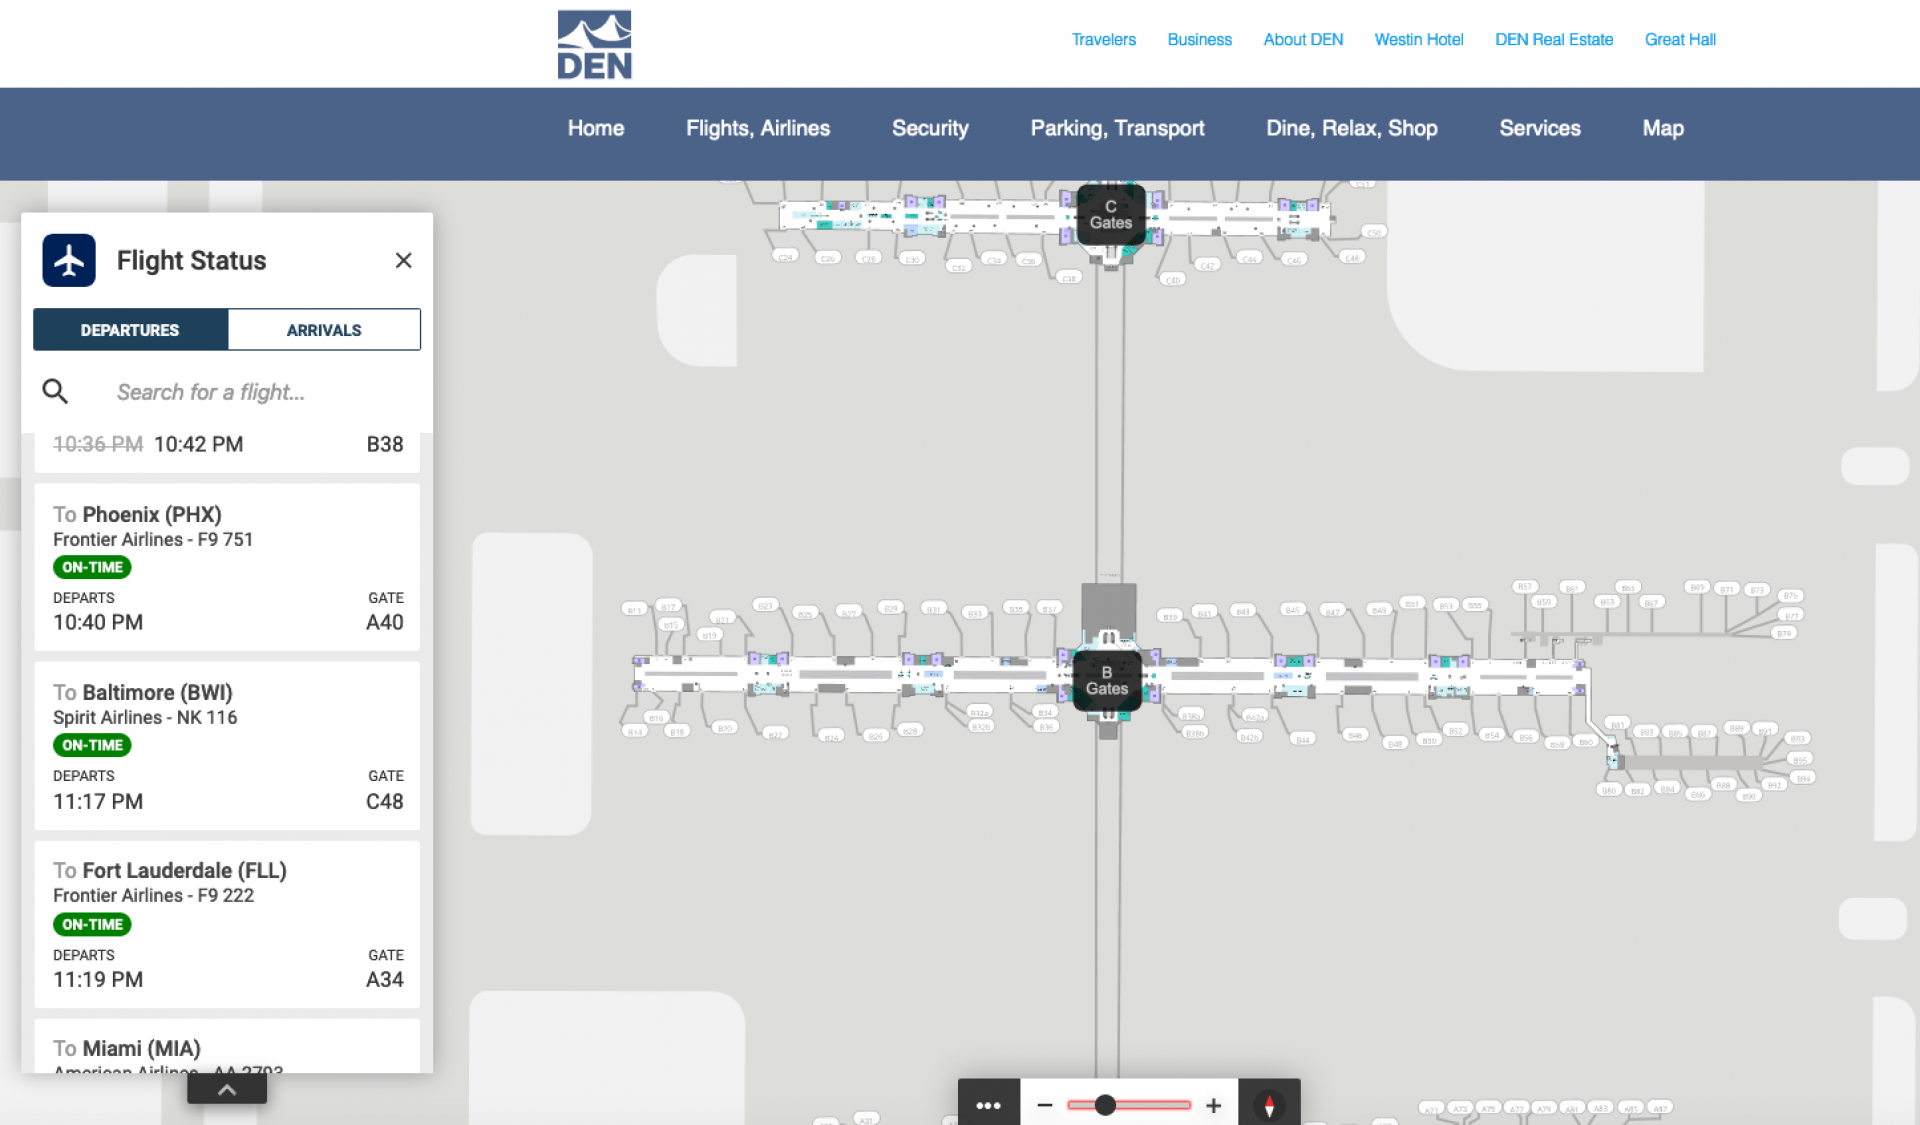Click the search magnifier icon

[55, 392]
